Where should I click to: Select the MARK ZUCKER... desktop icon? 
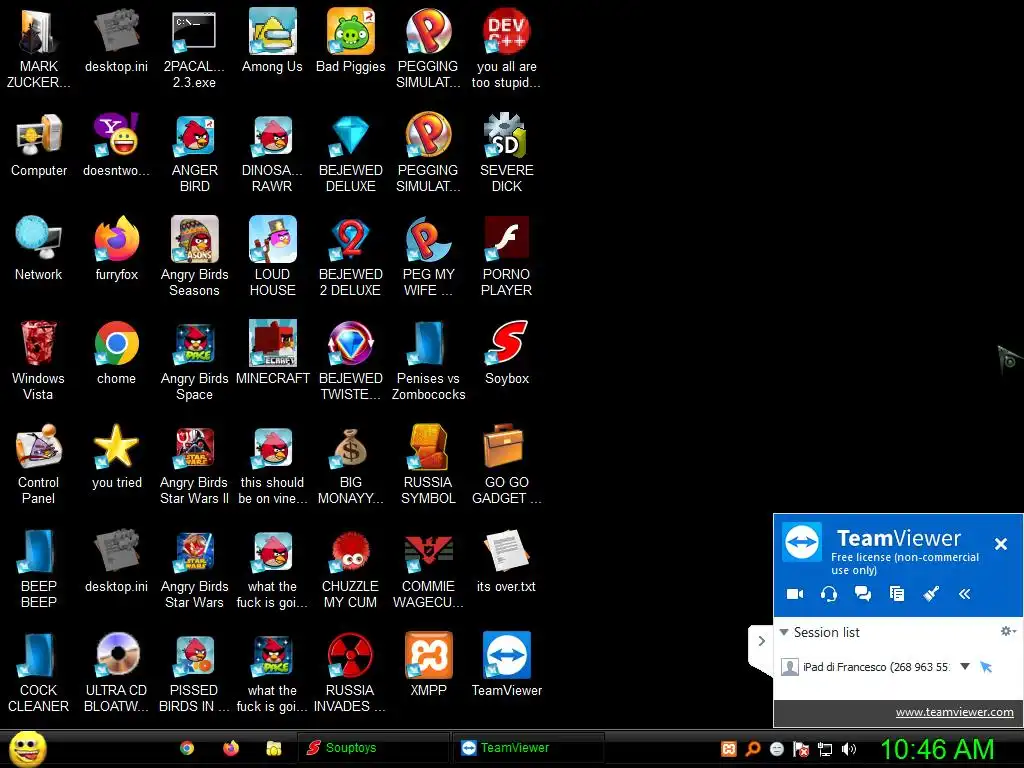[39, 48]
